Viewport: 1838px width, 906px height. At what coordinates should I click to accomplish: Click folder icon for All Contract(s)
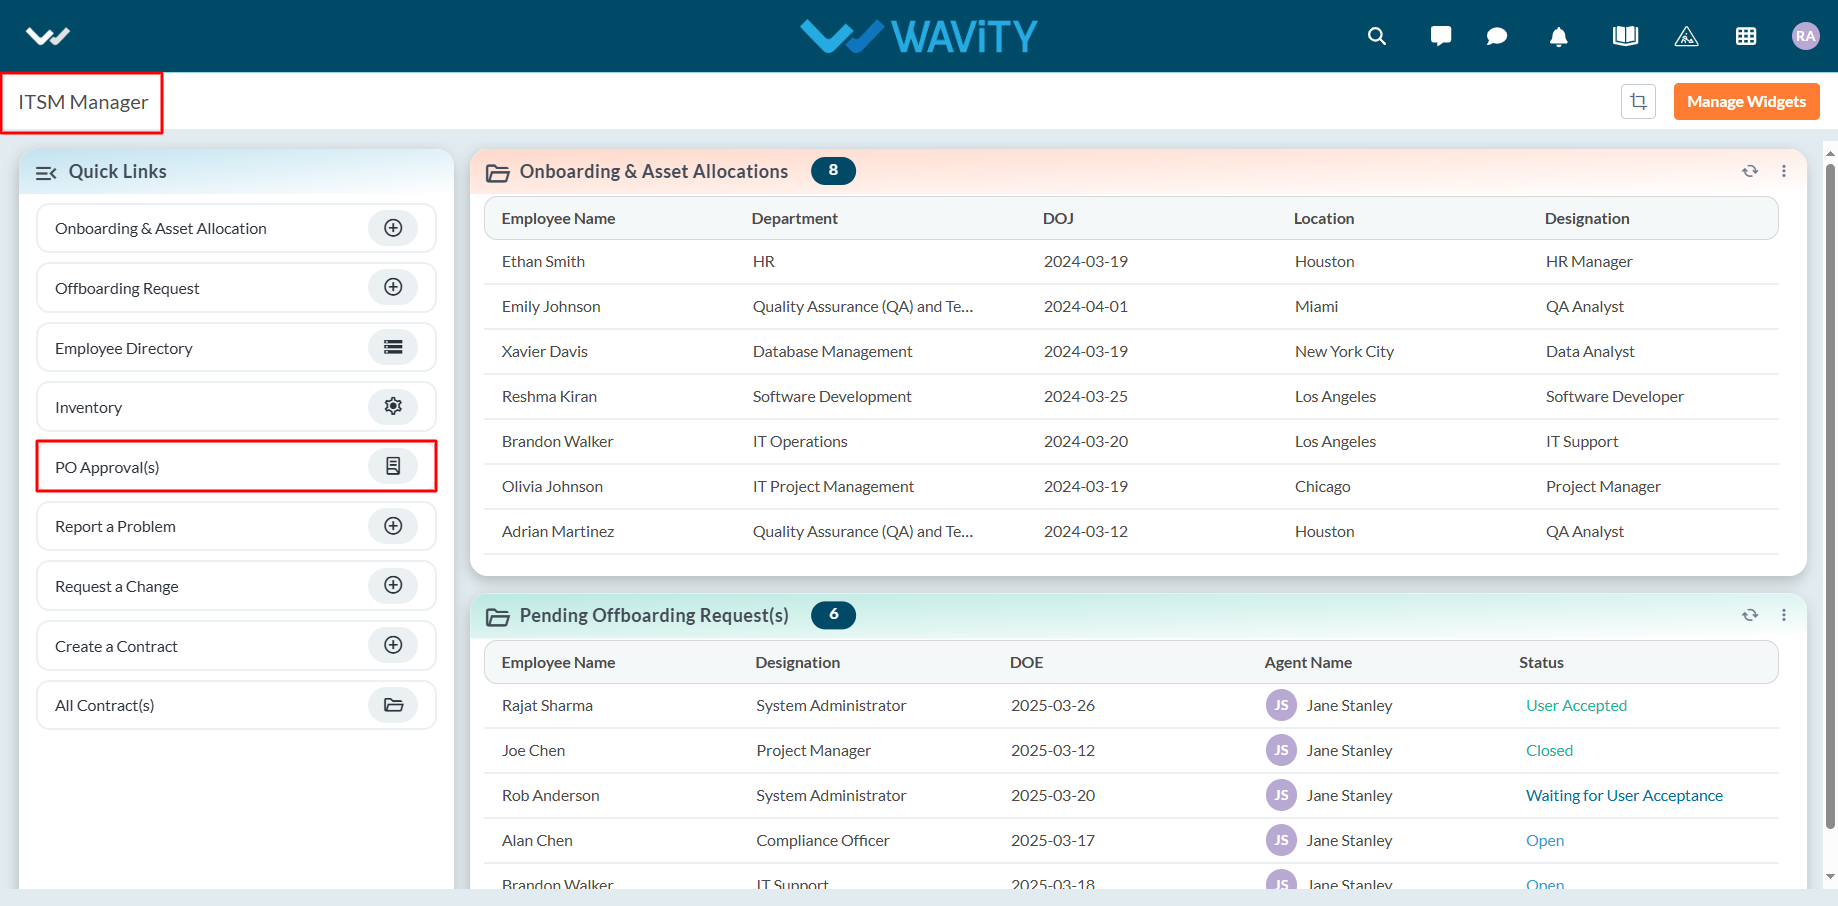(x=393, y=705)
